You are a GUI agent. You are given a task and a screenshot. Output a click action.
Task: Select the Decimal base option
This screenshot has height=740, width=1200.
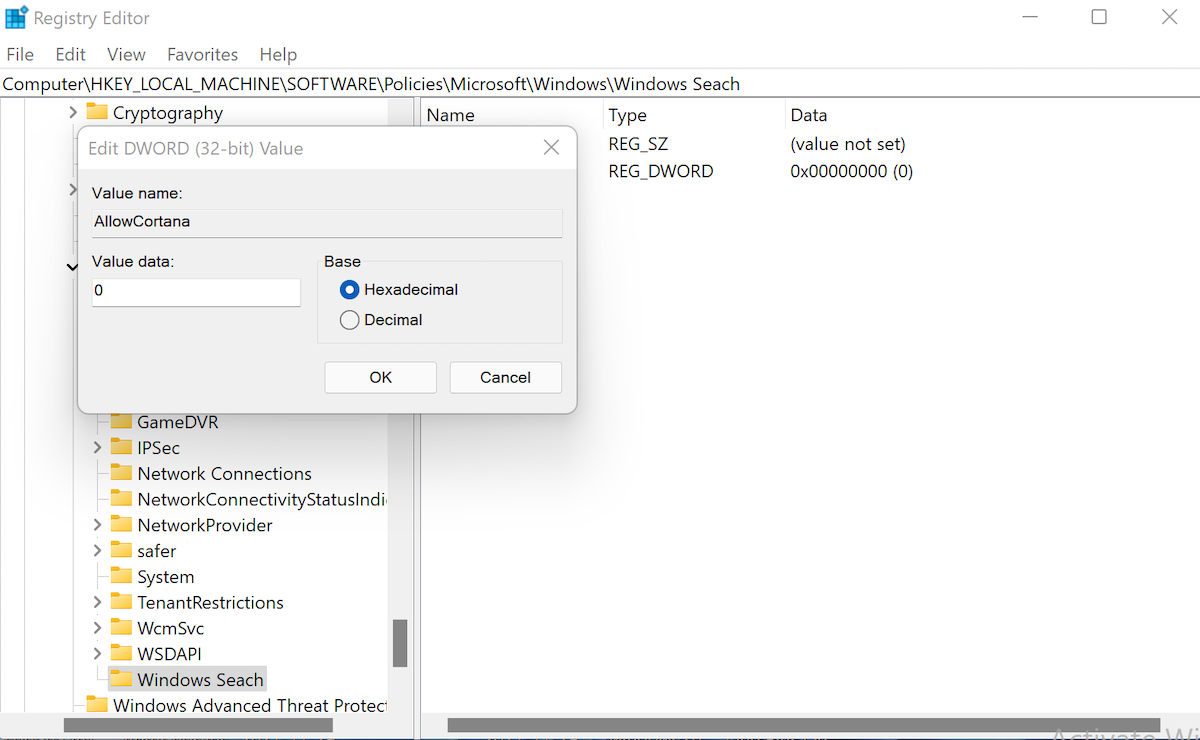pos(350,319)
